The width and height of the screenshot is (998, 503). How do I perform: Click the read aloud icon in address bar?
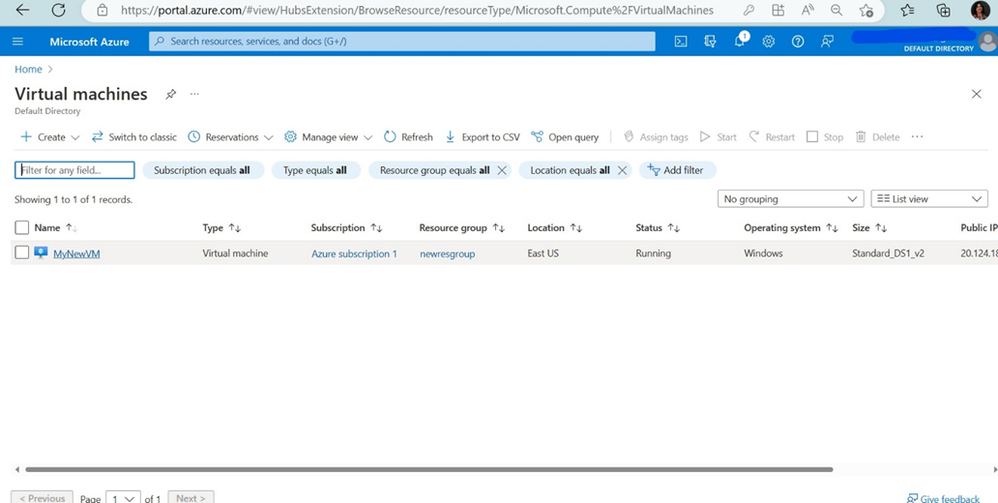pyautogui.click(x=808, y=10)
